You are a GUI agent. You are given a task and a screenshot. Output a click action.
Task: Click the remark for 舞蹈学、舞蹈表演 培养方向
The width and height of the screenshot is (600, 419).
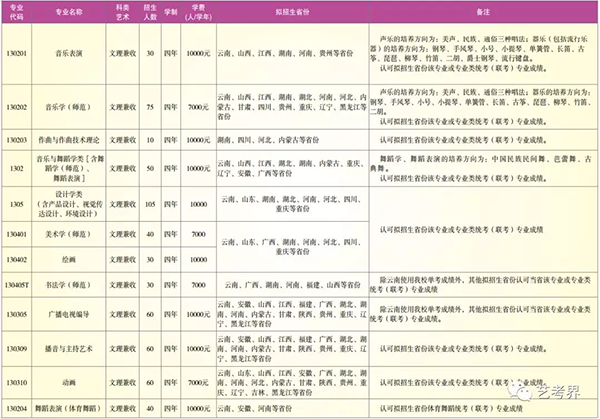[483, 168]
